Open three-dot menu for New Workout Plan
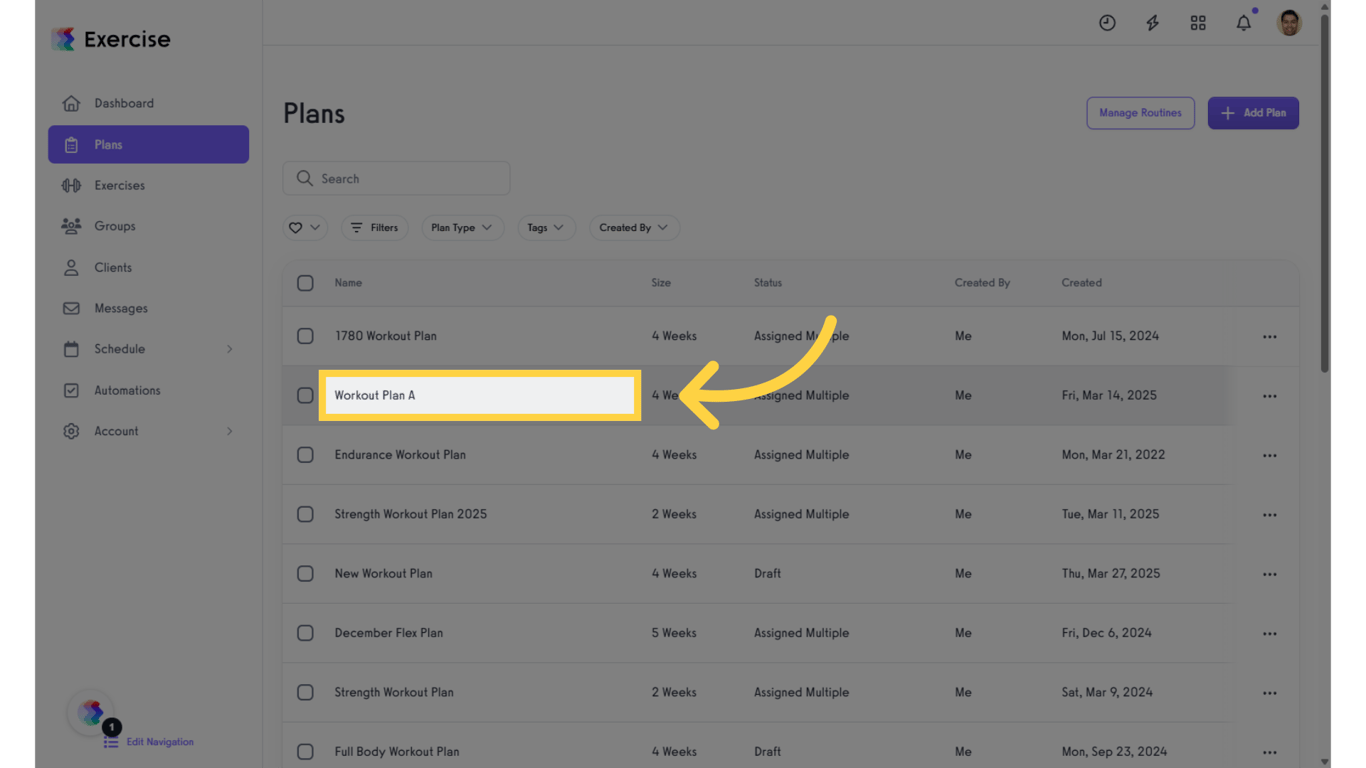Viewport: 1366px width, 768px height. coord(1269,574)
